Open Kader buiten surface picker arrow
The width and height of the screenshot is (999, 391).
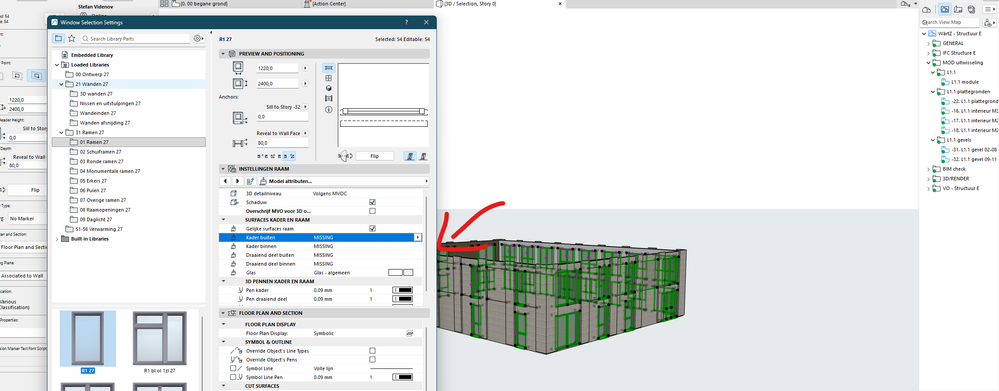point(418,238)
